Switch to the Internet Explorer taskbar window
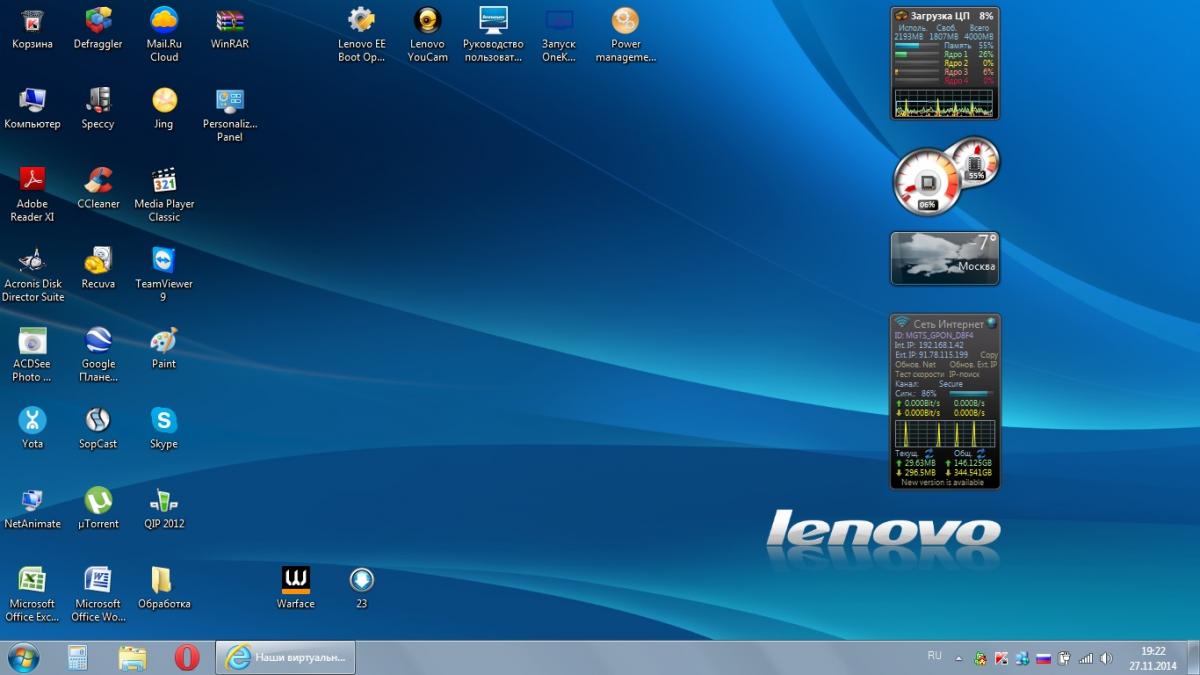This screenshot has width=1200, height=675. click(286, 657)
